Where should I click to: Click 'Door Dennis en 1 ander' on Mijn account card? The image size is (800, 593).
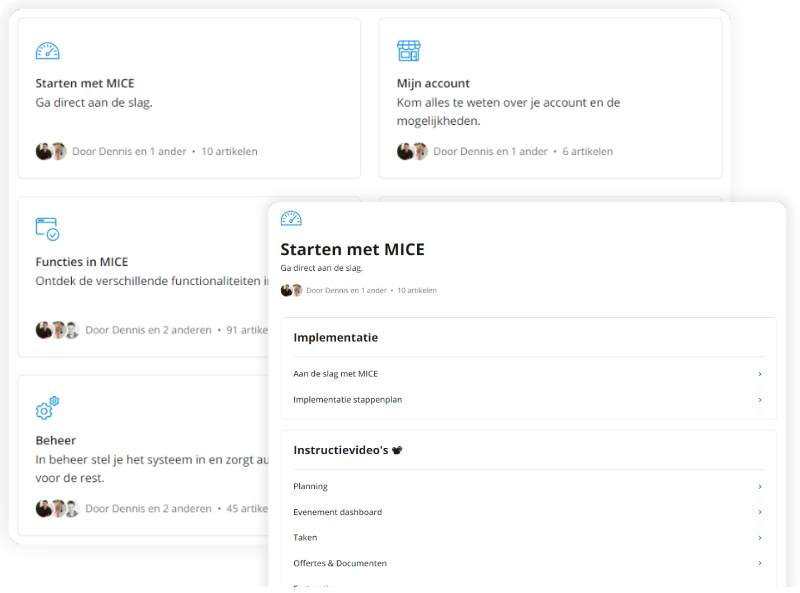pyautogui.click(x=490, y=151)
